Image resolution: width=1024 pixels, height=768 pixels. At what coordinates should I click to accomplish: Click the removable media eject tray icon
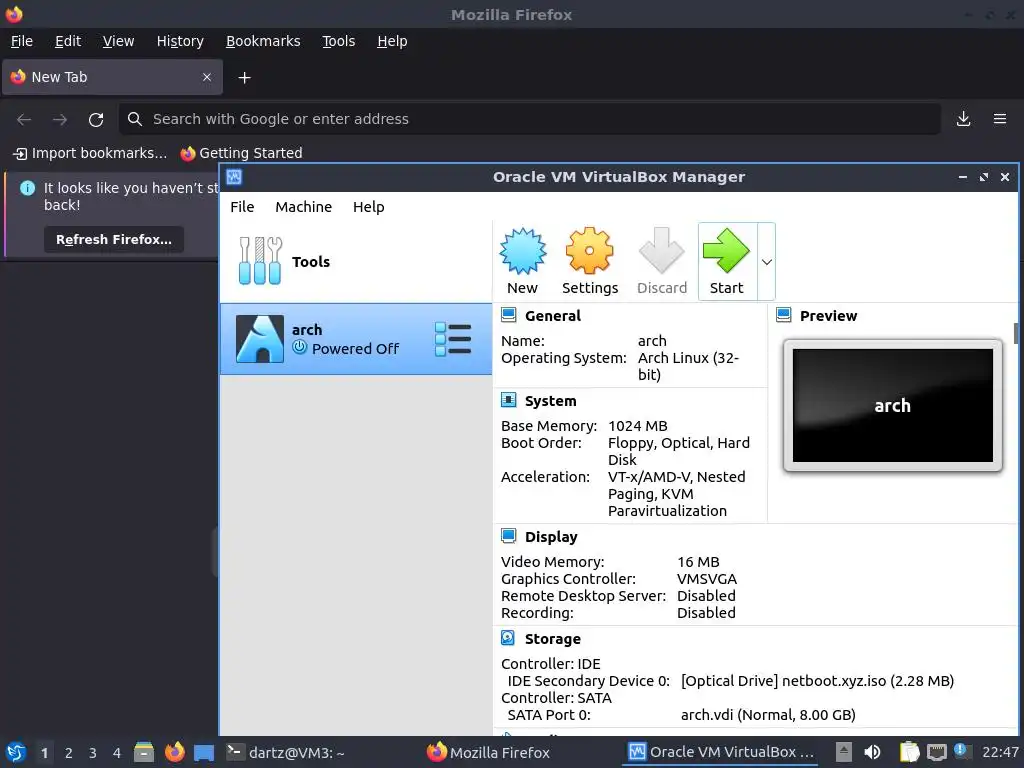(844, 752)
